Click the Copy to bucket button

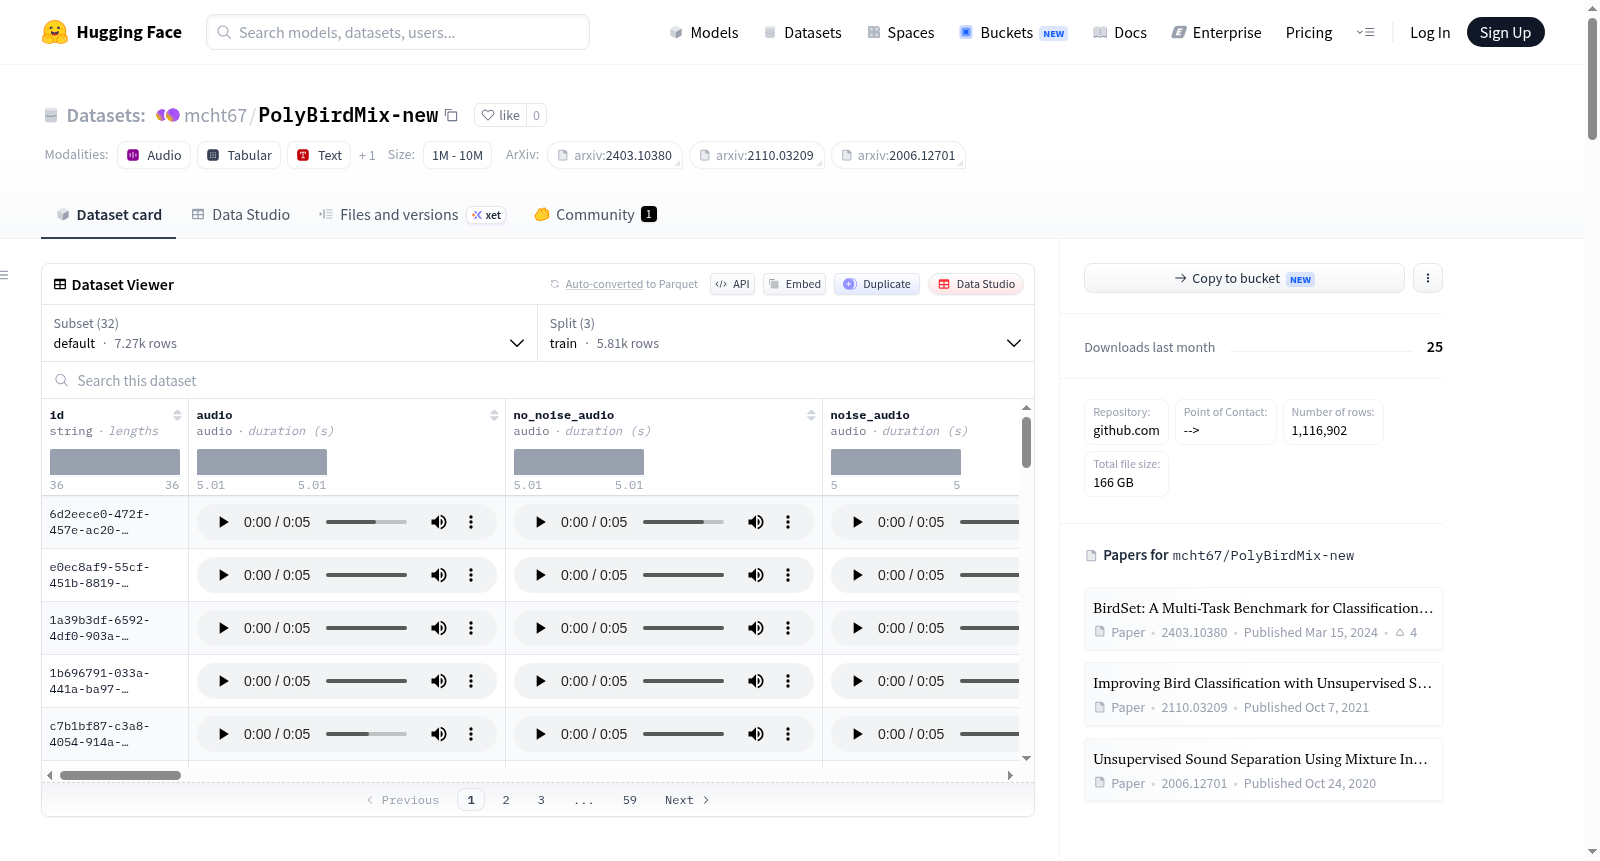1244,278
